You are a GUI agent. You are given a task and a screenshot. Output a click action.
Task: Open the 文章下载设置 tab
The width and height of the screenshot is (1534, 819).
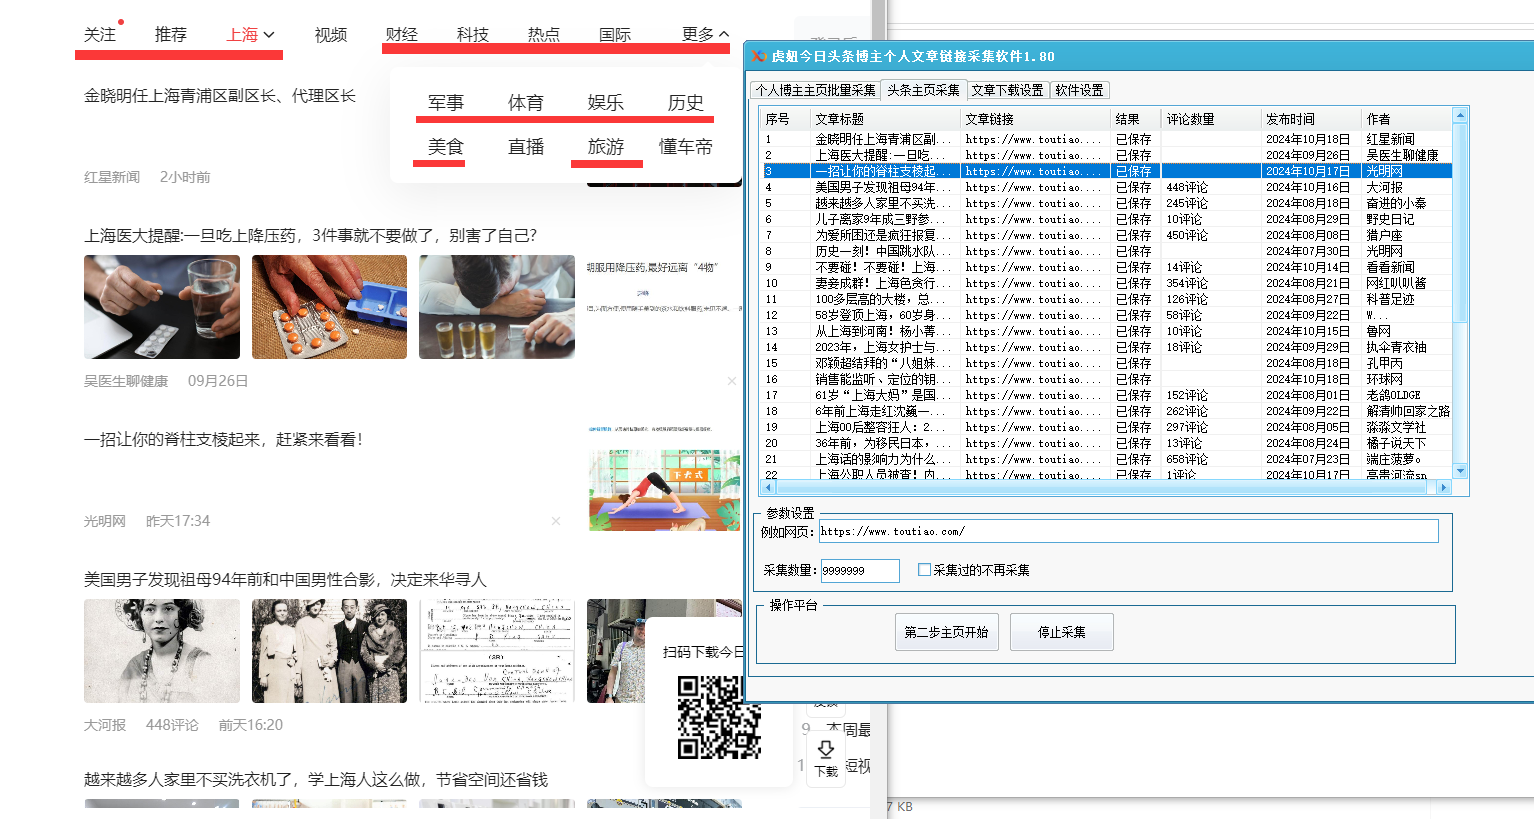[x=1007, y=90]
